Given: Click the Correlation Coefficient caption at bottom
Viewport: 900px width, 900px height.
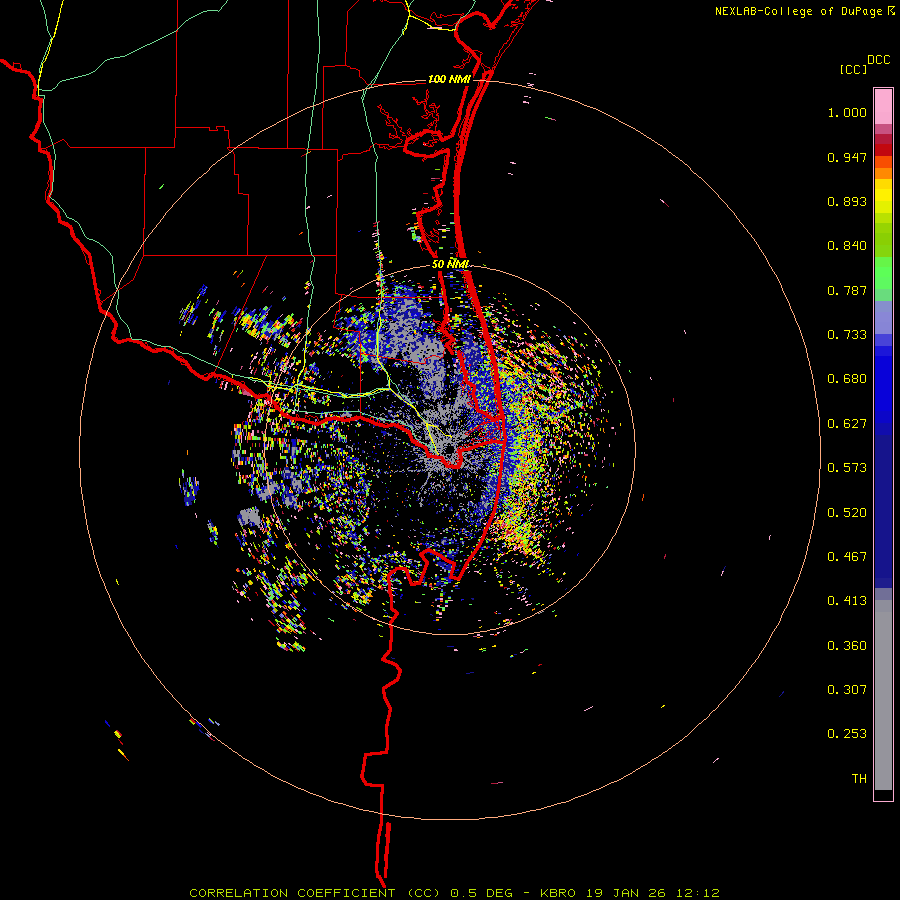Looking at the screenshot, I should (454, 893).
